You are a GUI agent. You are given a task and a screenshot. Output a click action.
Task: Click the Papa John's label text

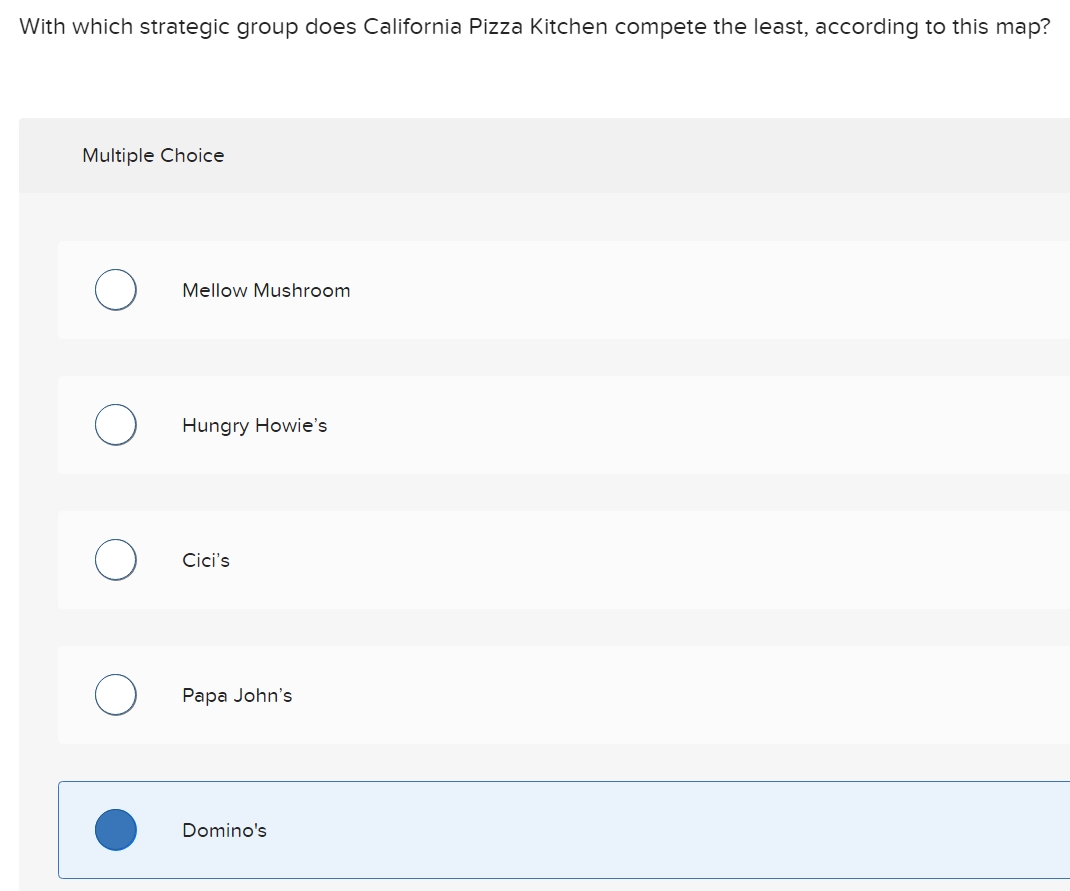click(237, 696)
